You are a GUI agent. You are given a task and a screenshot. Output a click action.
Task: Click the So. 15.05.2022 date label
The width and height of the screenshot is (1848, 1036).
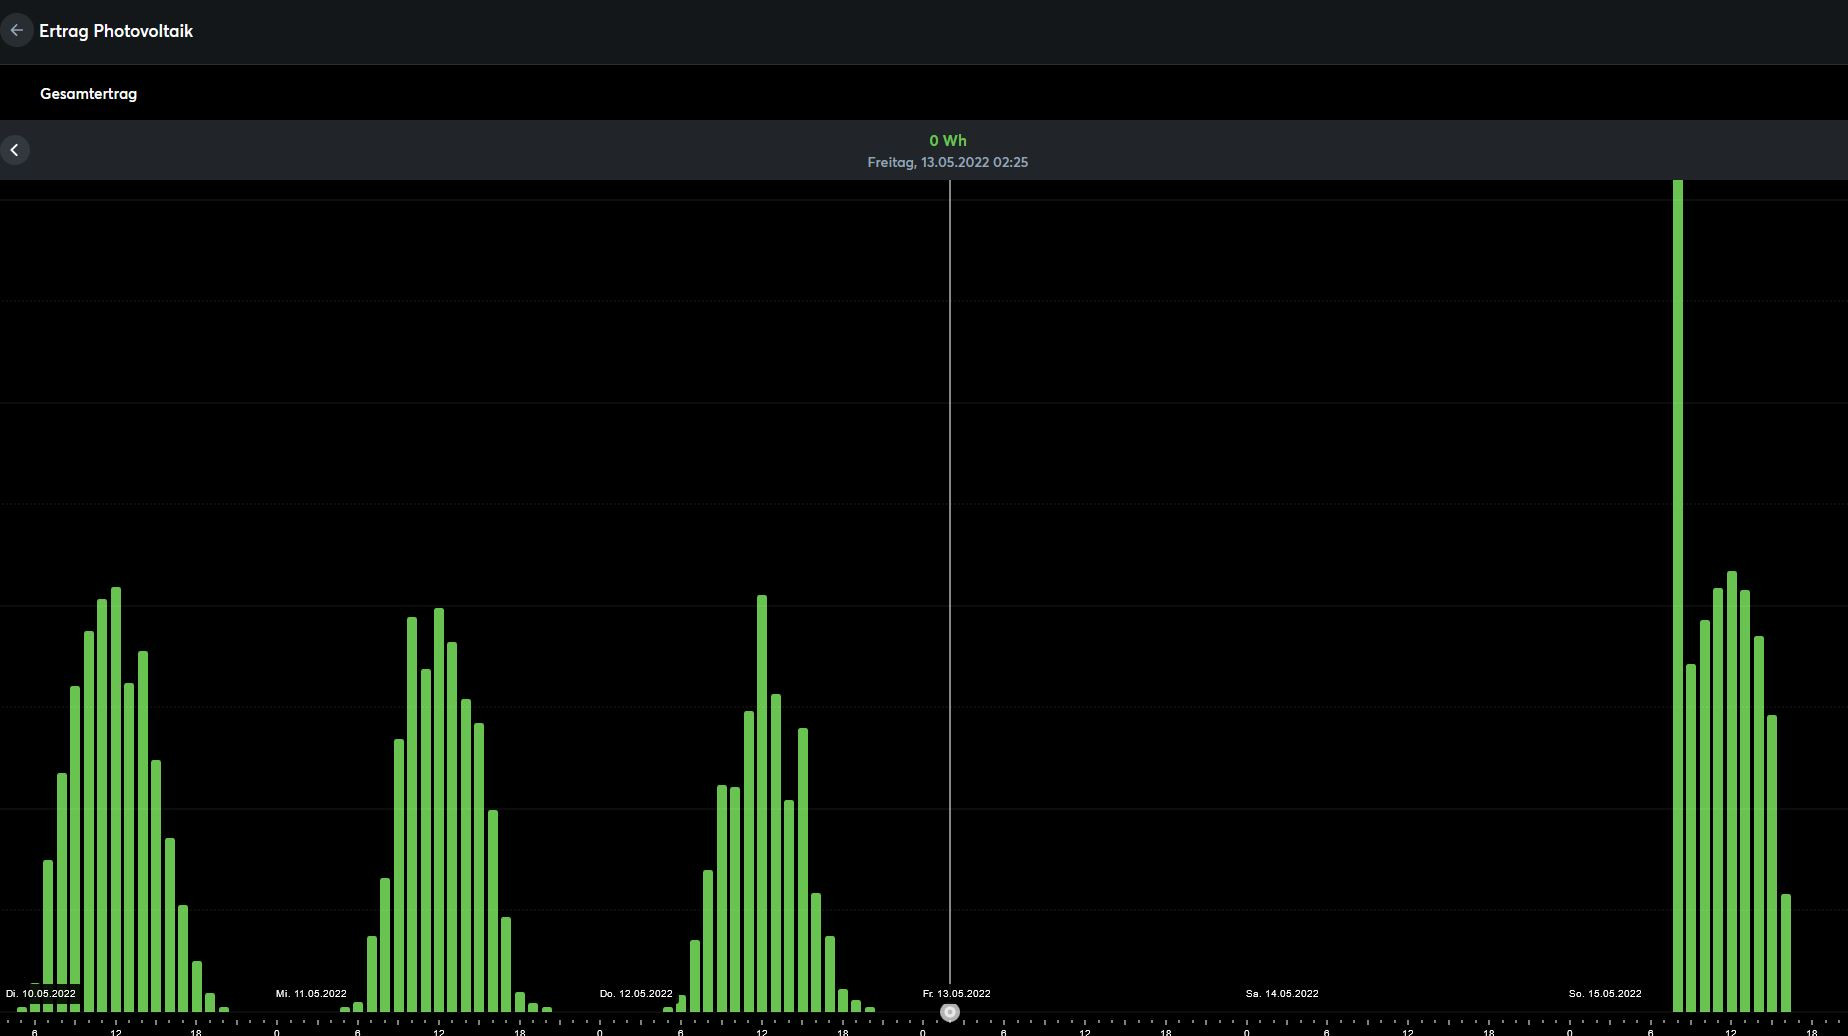click(1604, 994)
